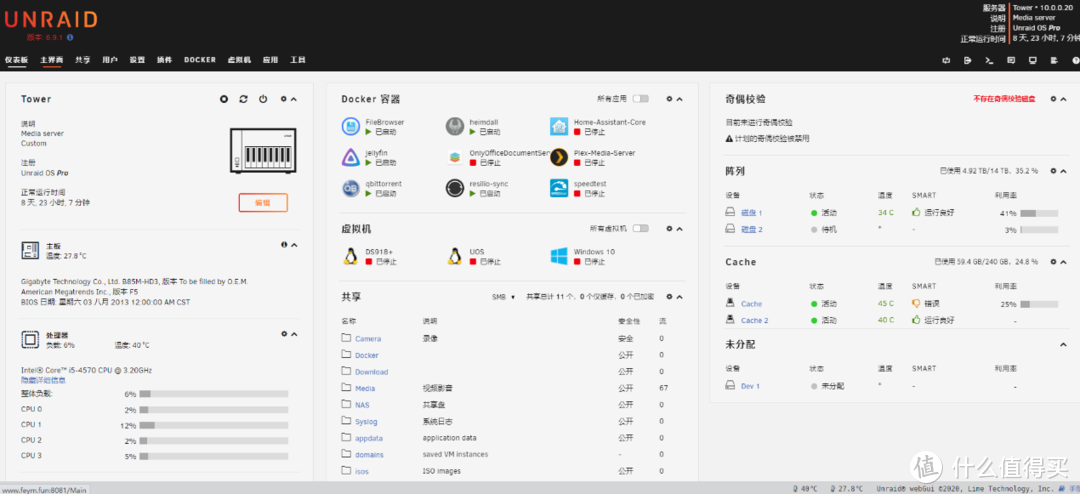1080x494 pixels.
Task: Click the overall CPU load bar
Action: coord(214,394)
